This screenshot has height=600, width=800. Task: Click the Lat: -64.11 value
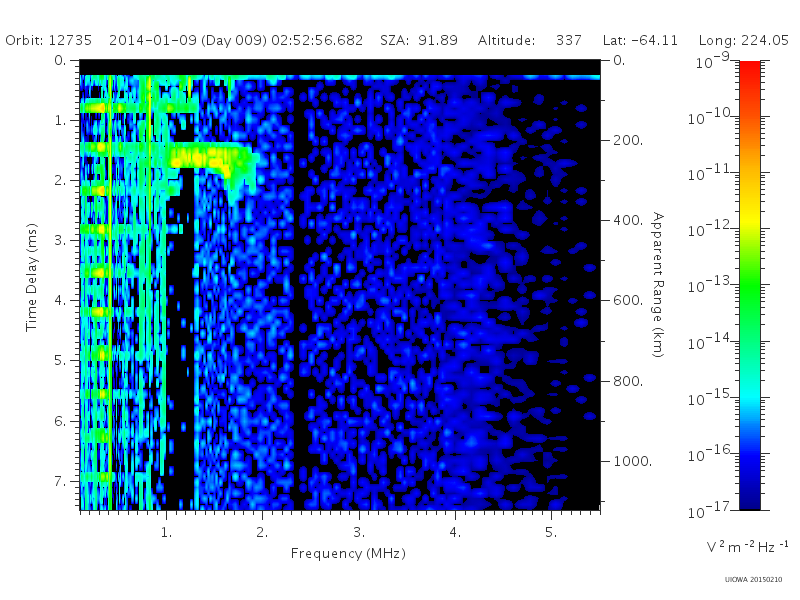click(640, 40)
